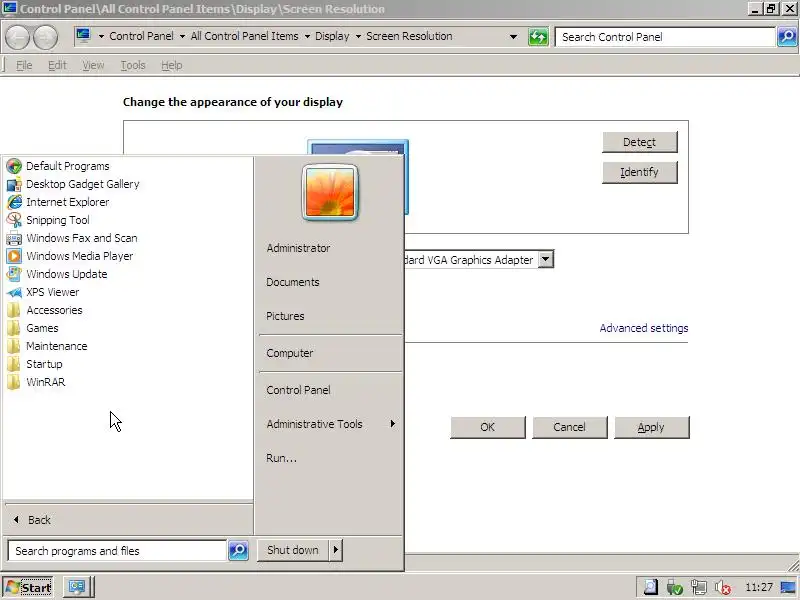The image size is (800, 600).
Task: Click the Identify button
Action: [x=639, y=172]
